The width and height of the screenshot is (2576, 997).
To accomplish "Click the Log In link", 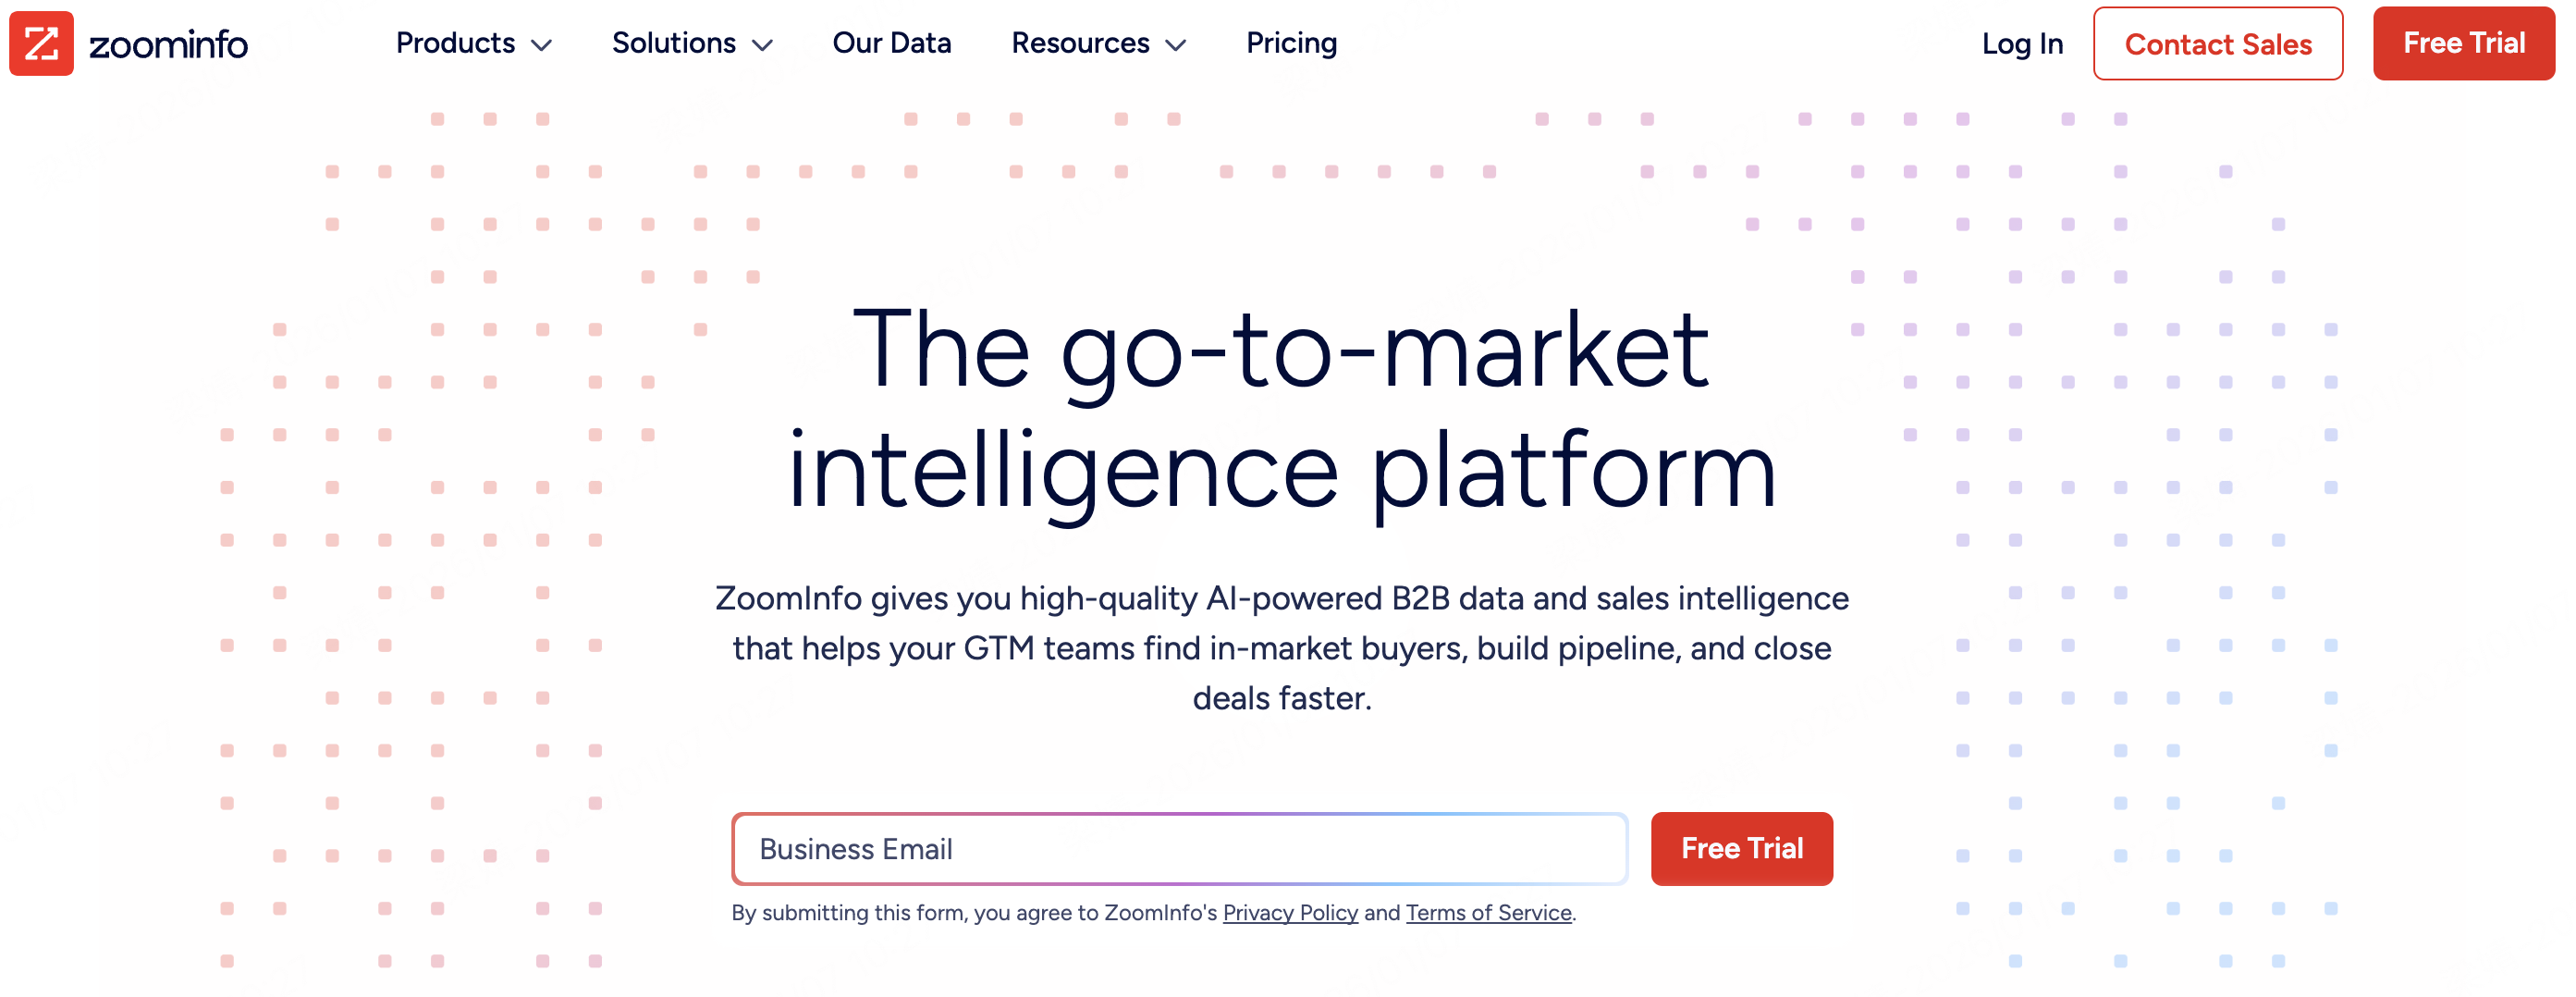I will click(x=2022, y=44).
